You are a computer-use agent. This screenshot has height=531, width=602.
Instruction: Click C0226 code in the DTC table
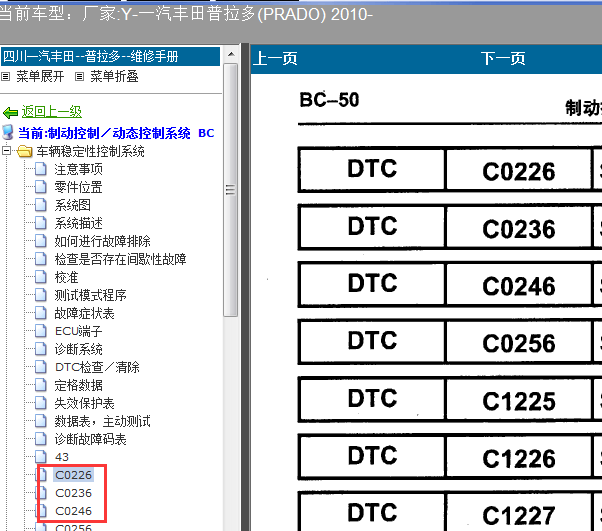pos(518,171)
